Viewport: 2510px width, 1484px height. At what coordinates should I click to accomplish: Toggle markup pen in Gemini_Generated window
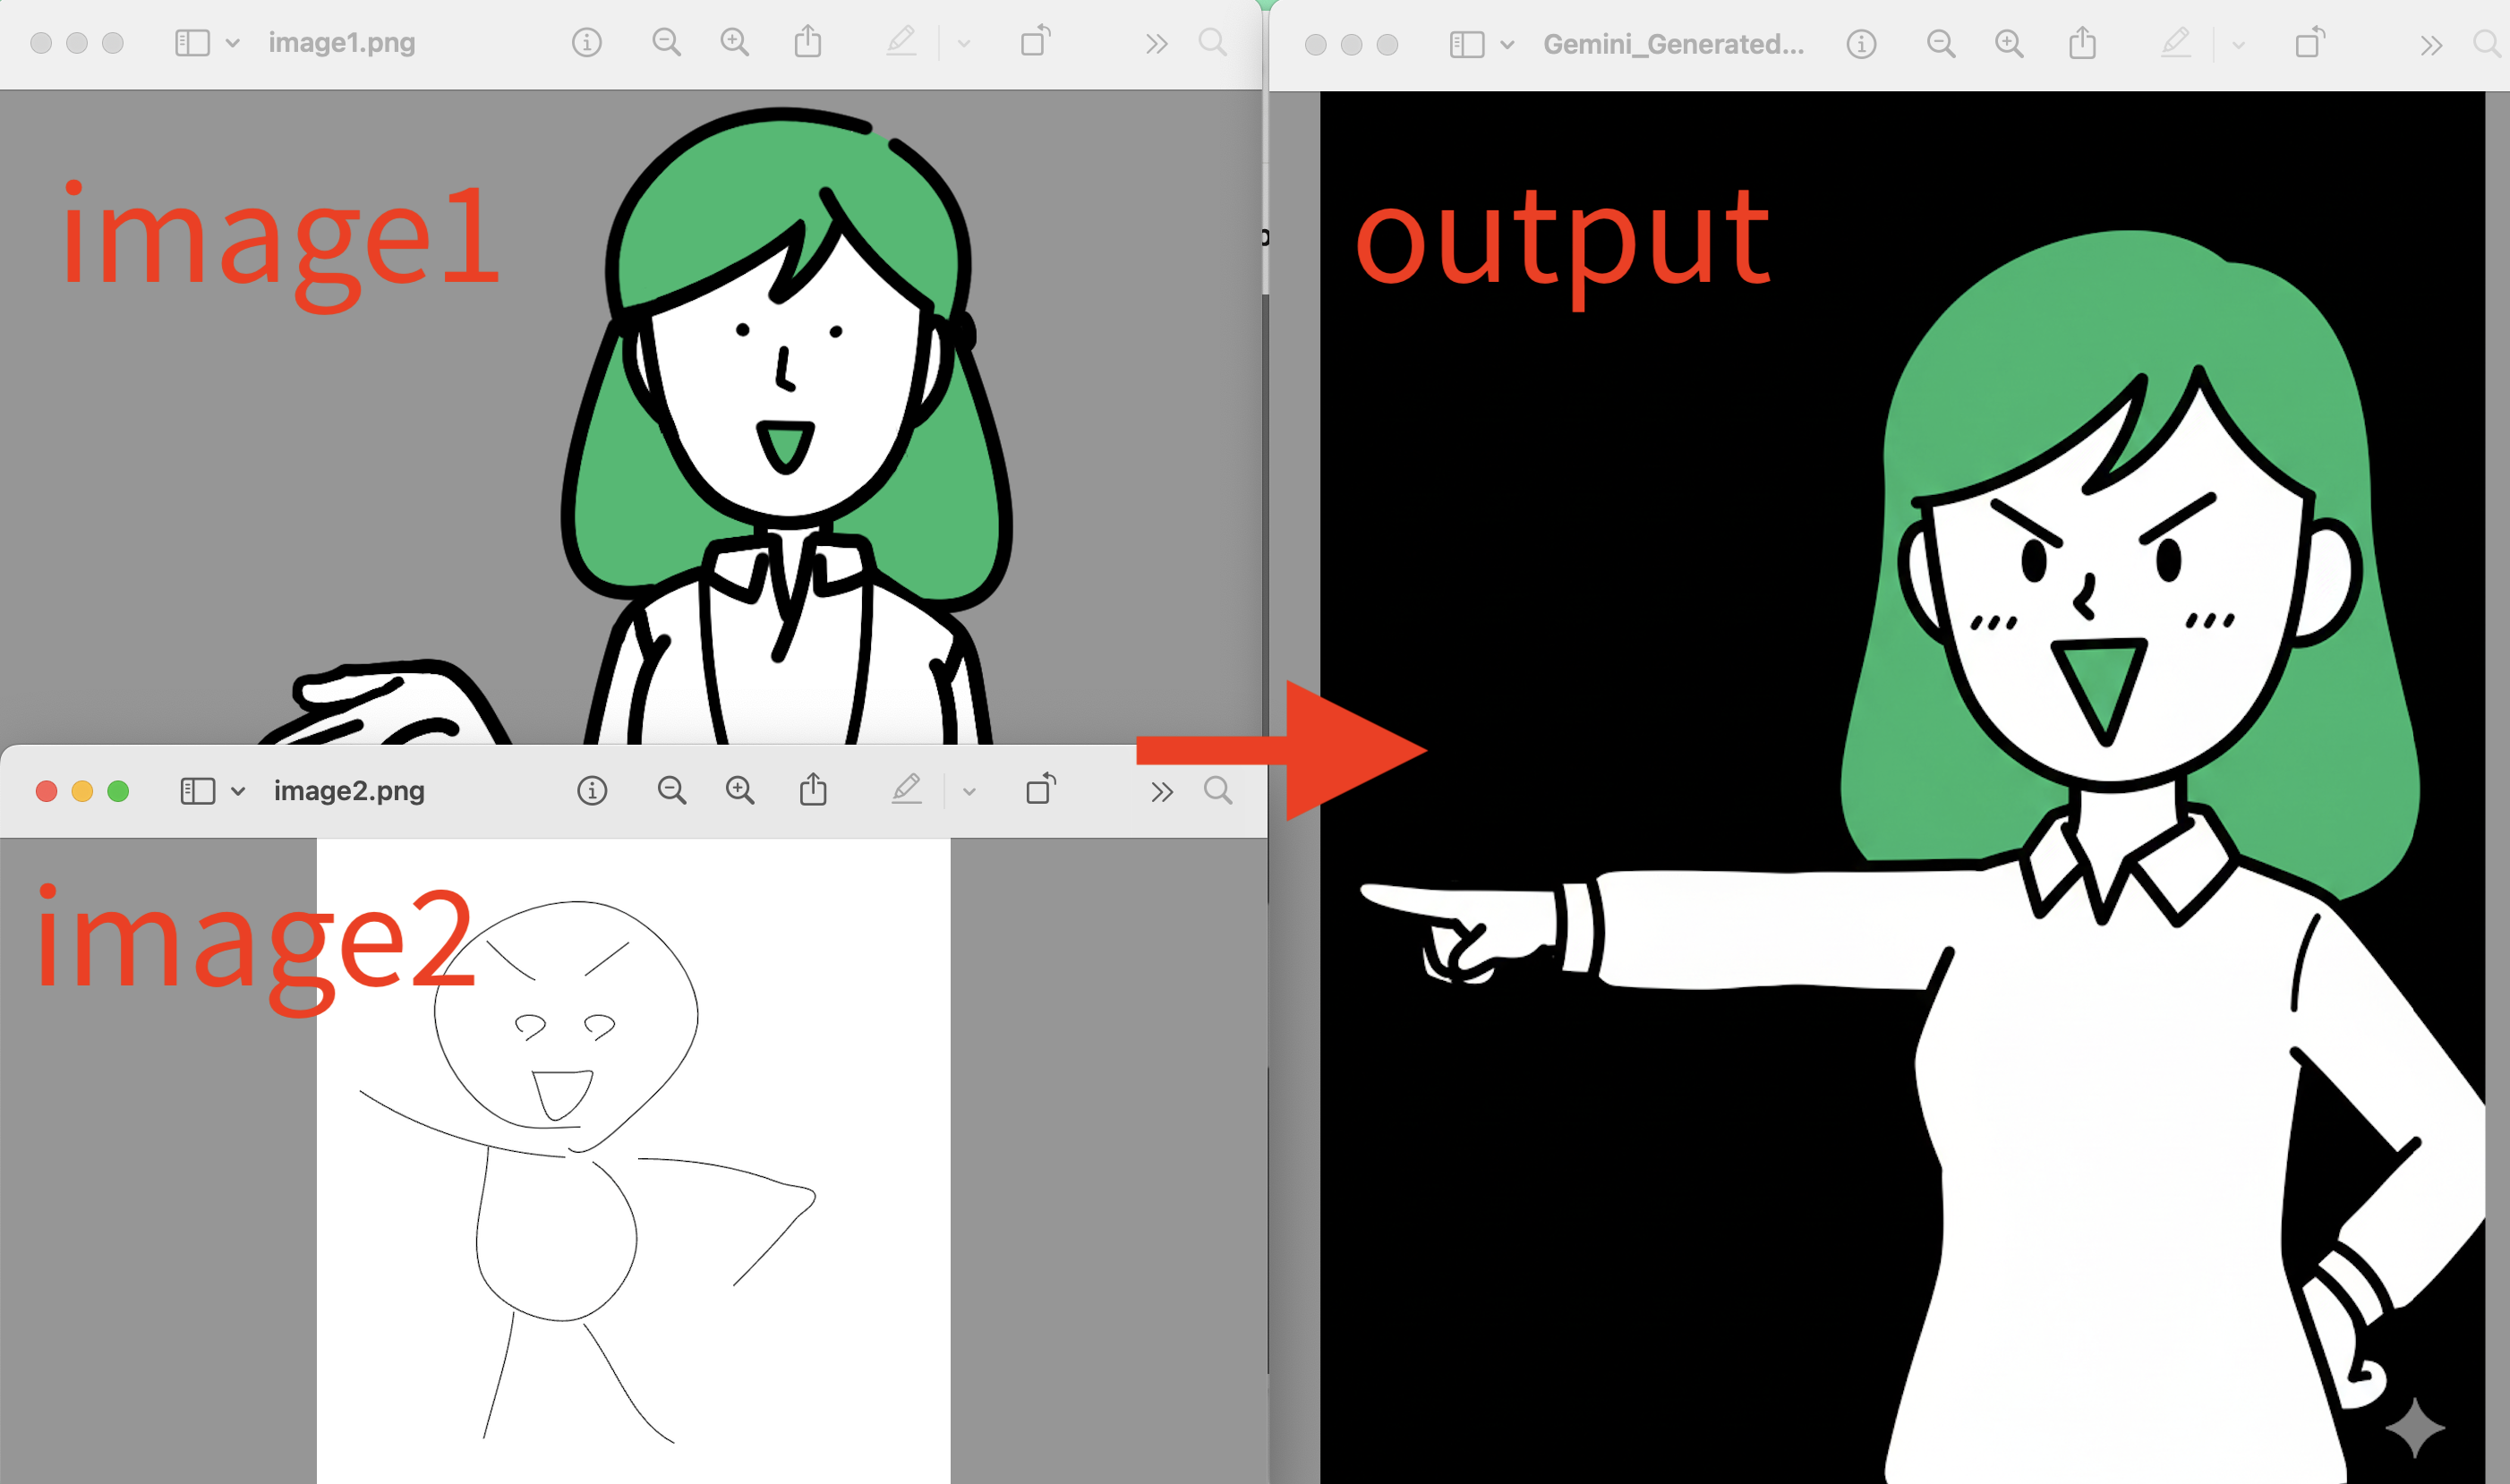[2175, 43]
